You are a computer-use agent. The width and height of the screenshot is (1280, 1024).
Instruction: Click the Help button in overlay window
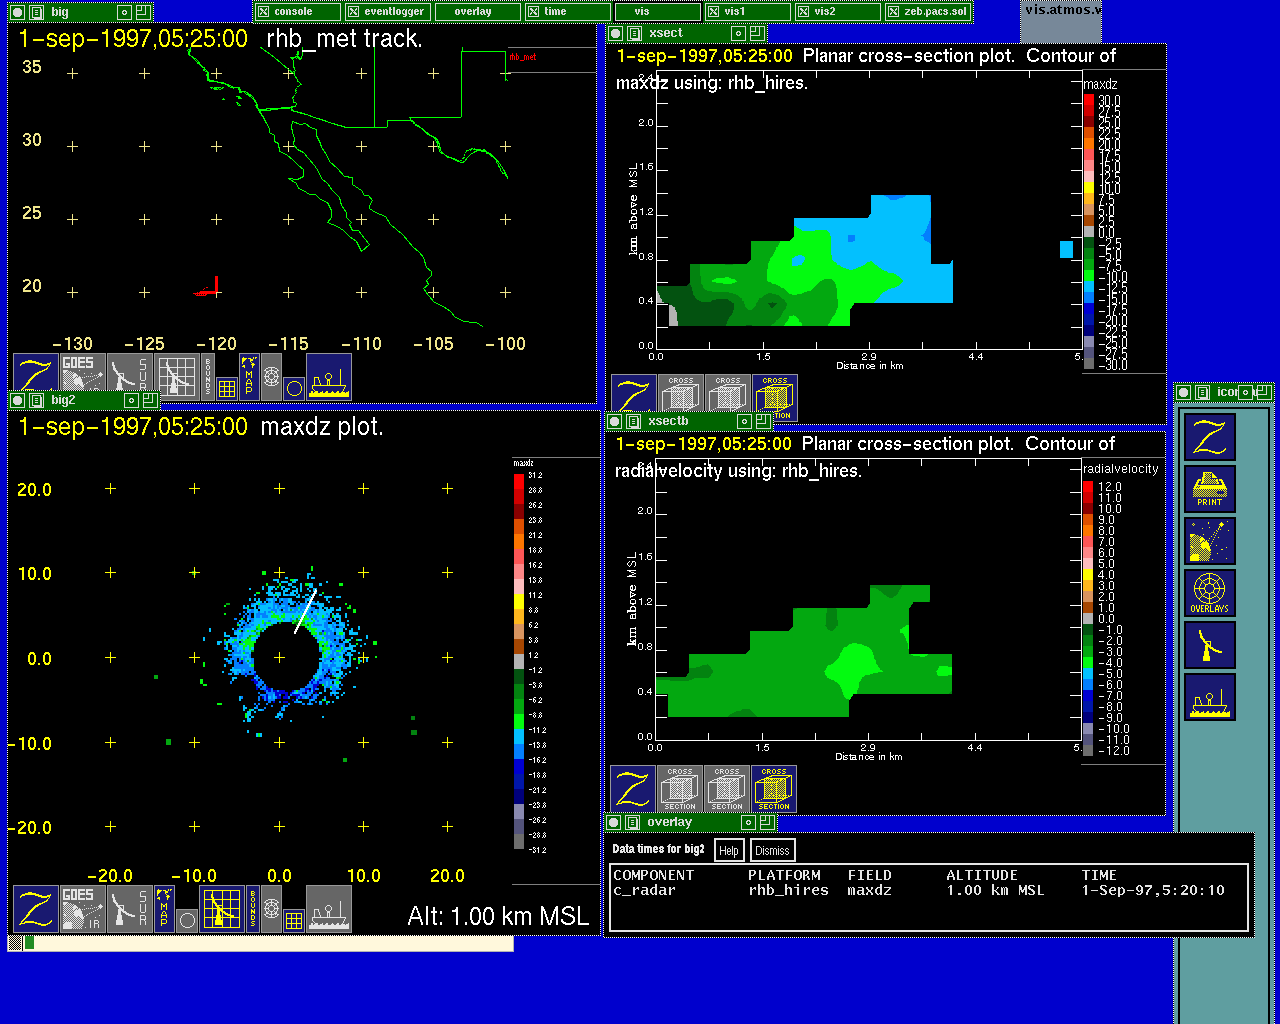(x=729, y=851)
